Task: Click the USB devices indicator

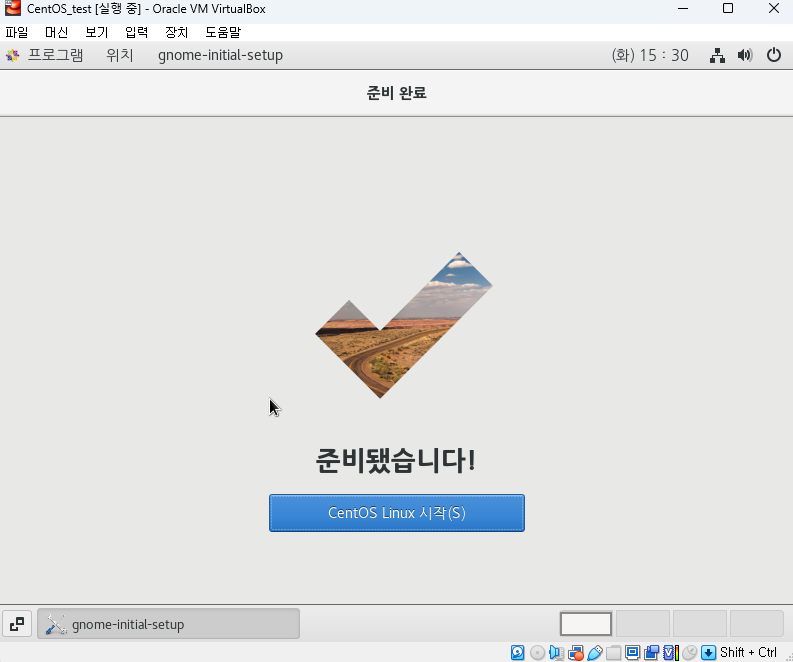Action: click(595, 652)
